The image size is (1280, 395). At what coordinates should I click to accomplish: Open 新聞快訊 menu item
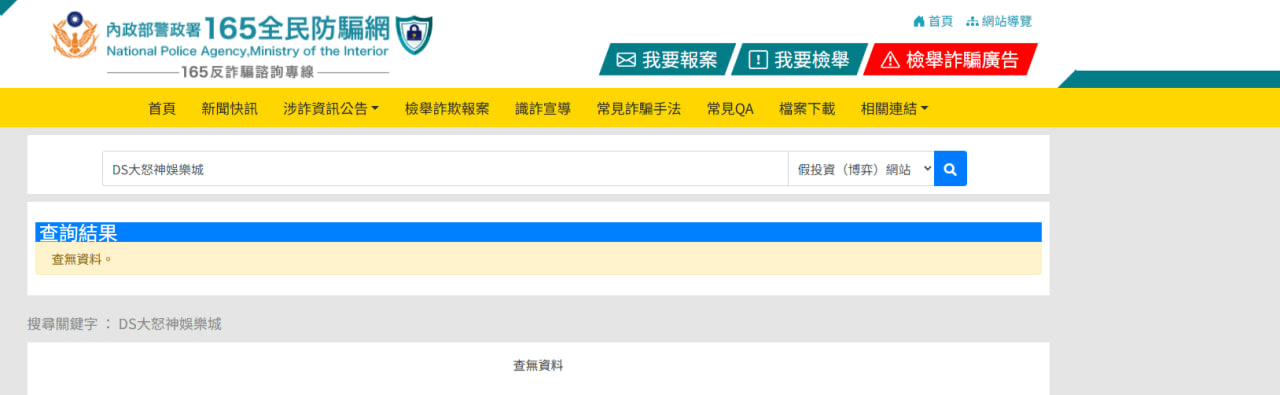tap(229, 109)
